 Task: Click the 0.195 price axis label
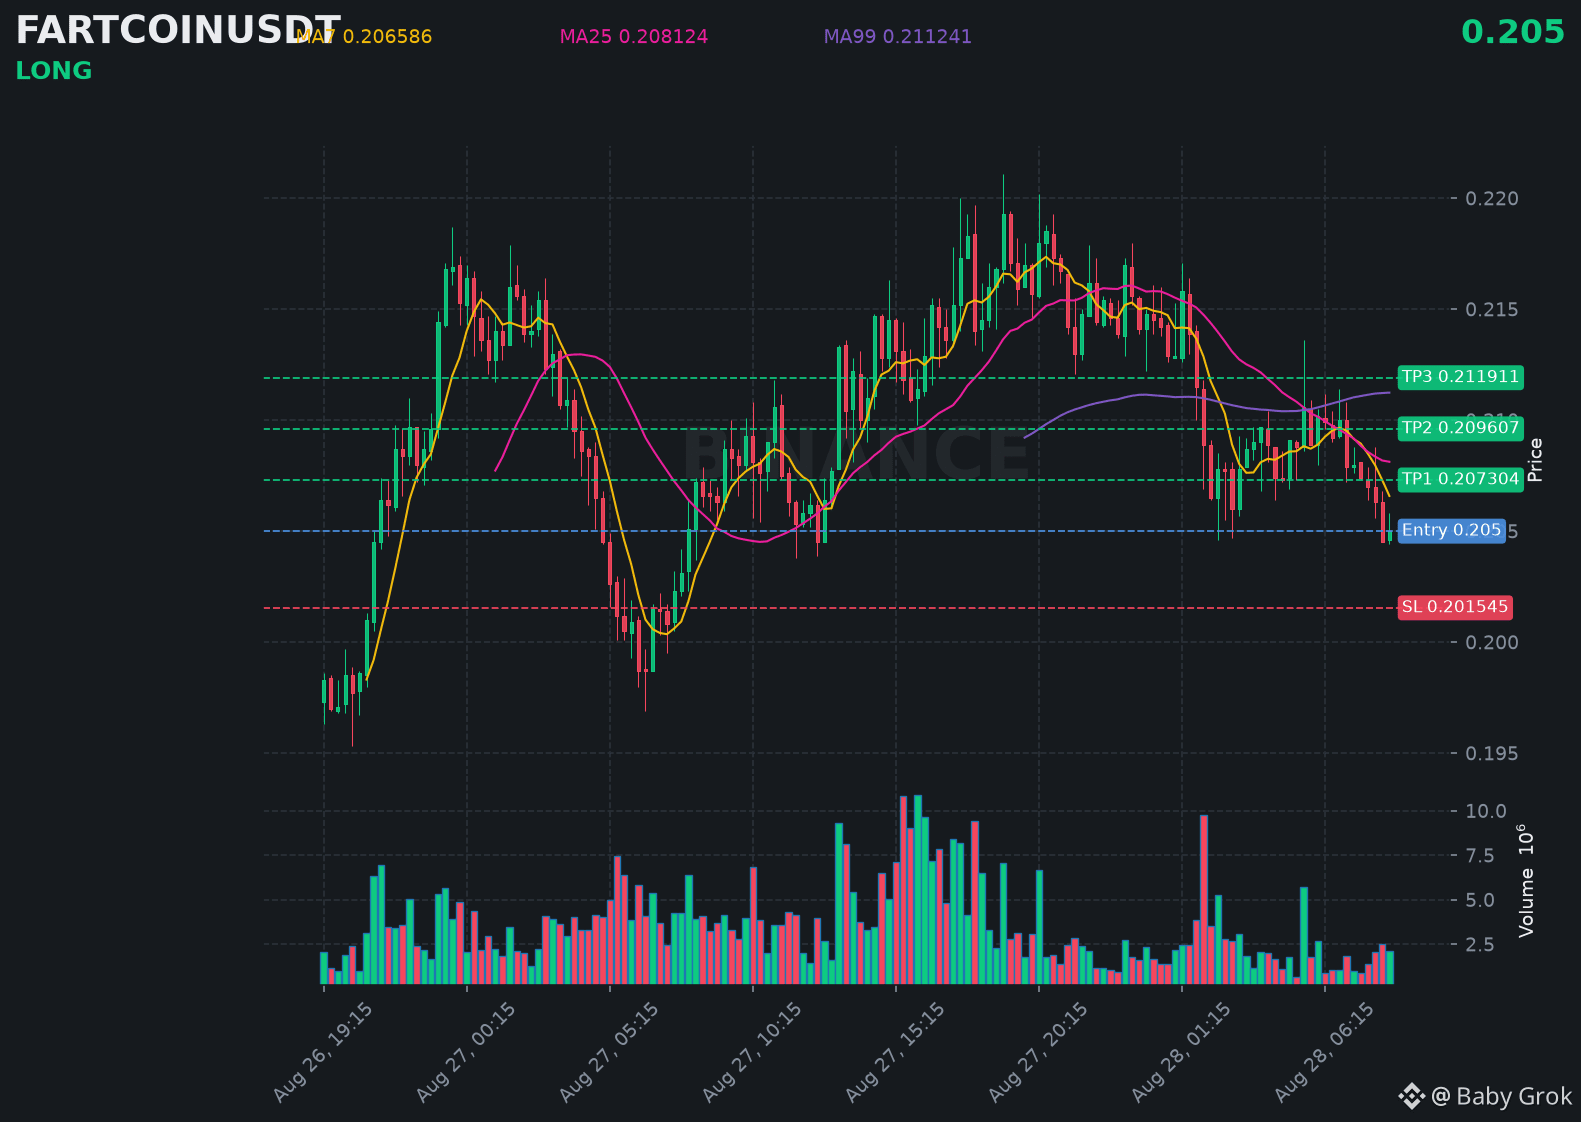(x=1492, y=754)
